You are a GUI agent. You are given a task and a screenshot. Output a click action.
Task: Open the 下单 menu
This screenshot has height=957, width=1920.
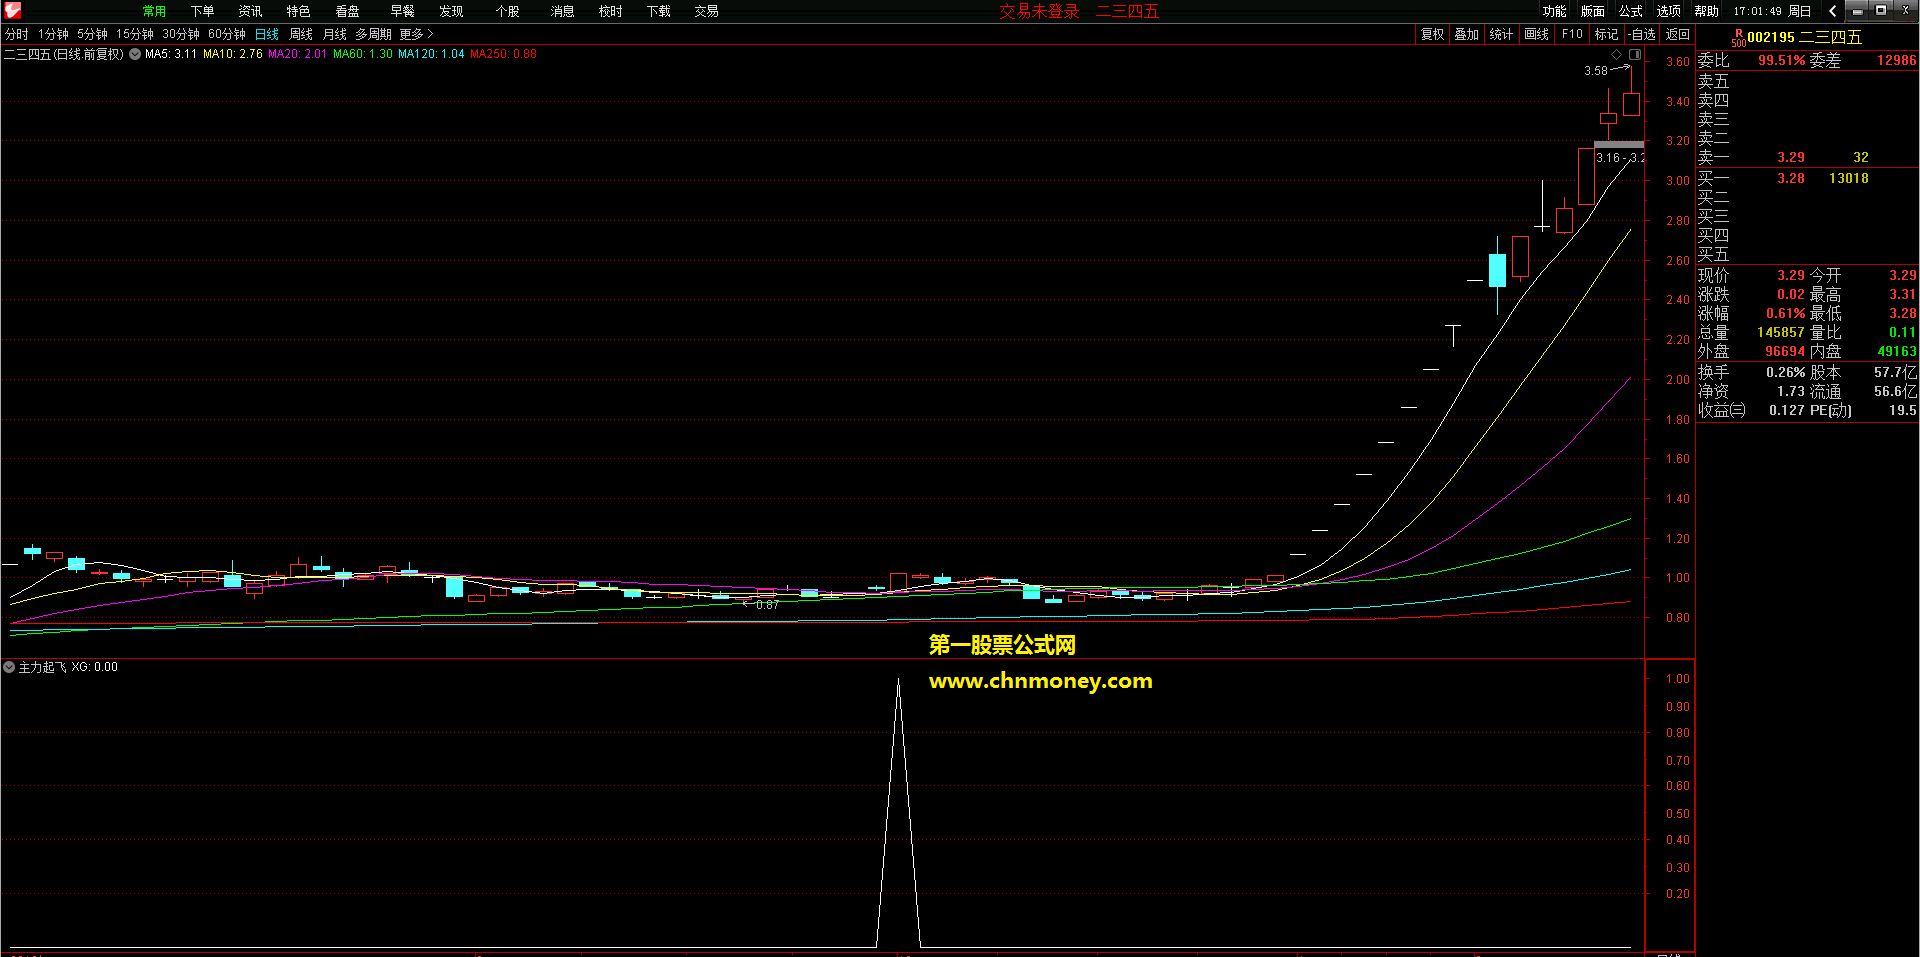[202, 11]
